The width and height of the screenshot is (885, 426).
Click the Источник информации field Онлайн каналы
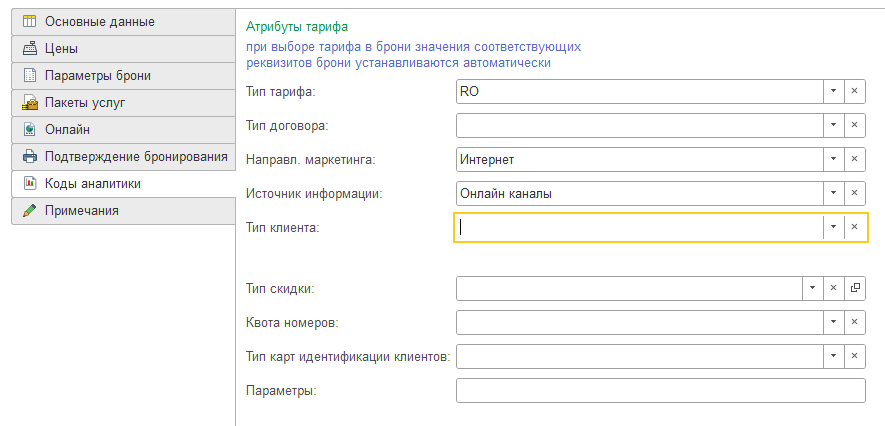coord(639,194)
